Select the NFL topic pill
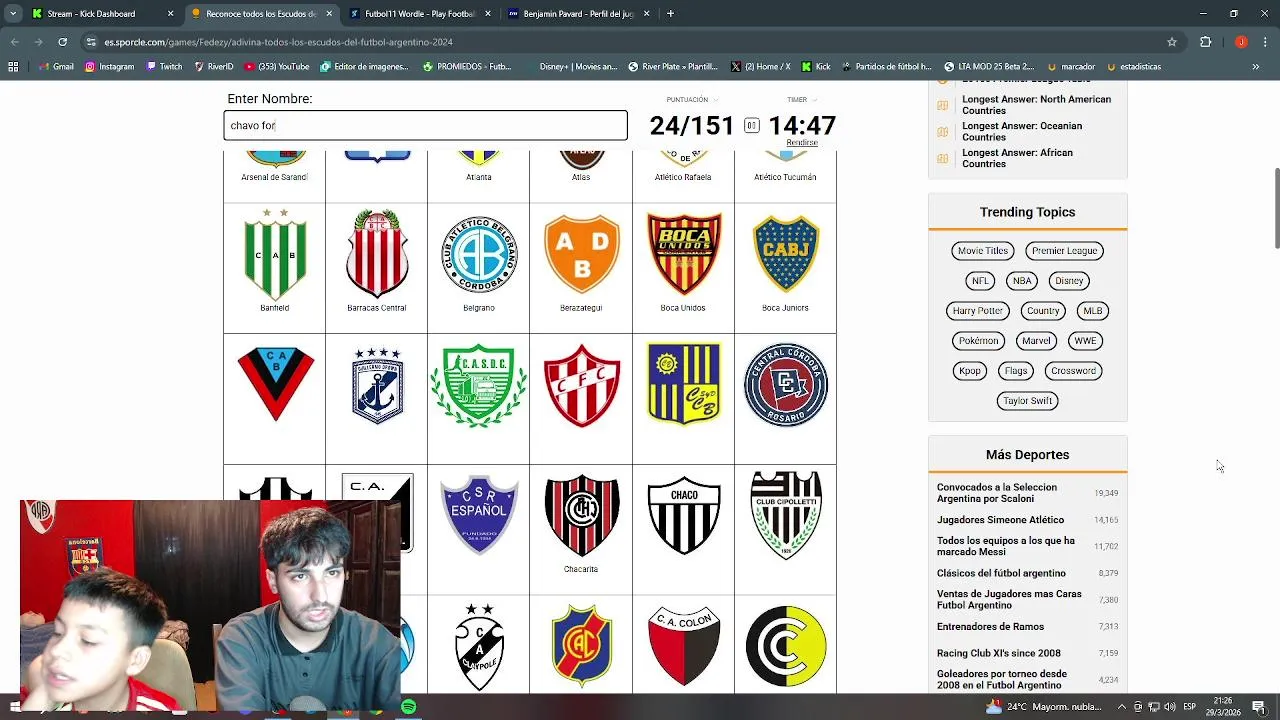The width and height of the screenshot is (1280, 720). [980, 281]
